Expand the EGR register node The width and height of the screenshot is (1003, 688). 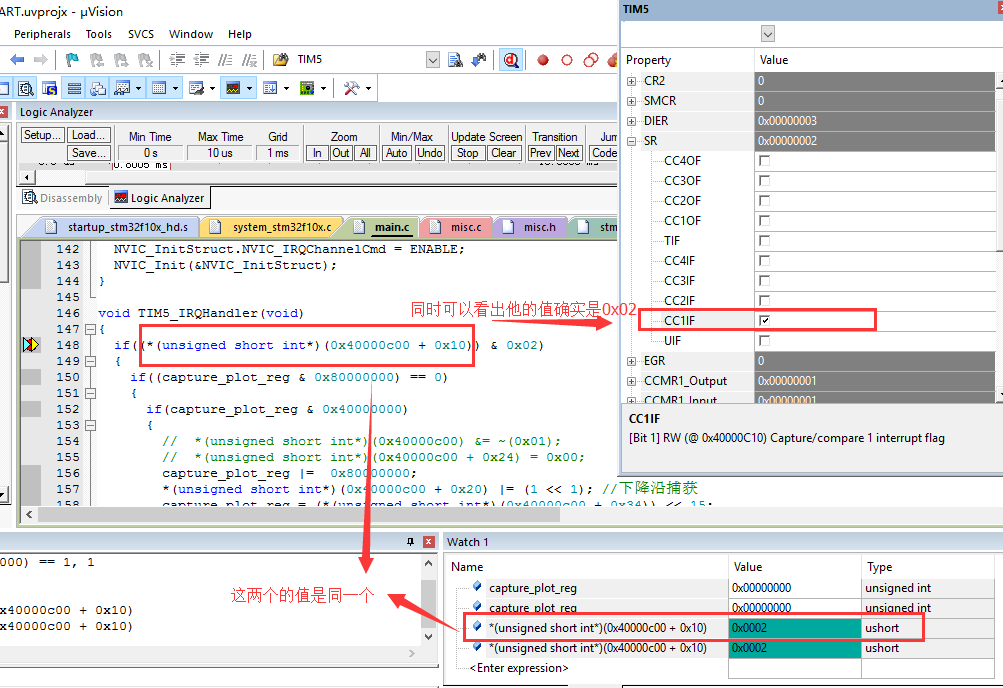(x=631, y=361)
